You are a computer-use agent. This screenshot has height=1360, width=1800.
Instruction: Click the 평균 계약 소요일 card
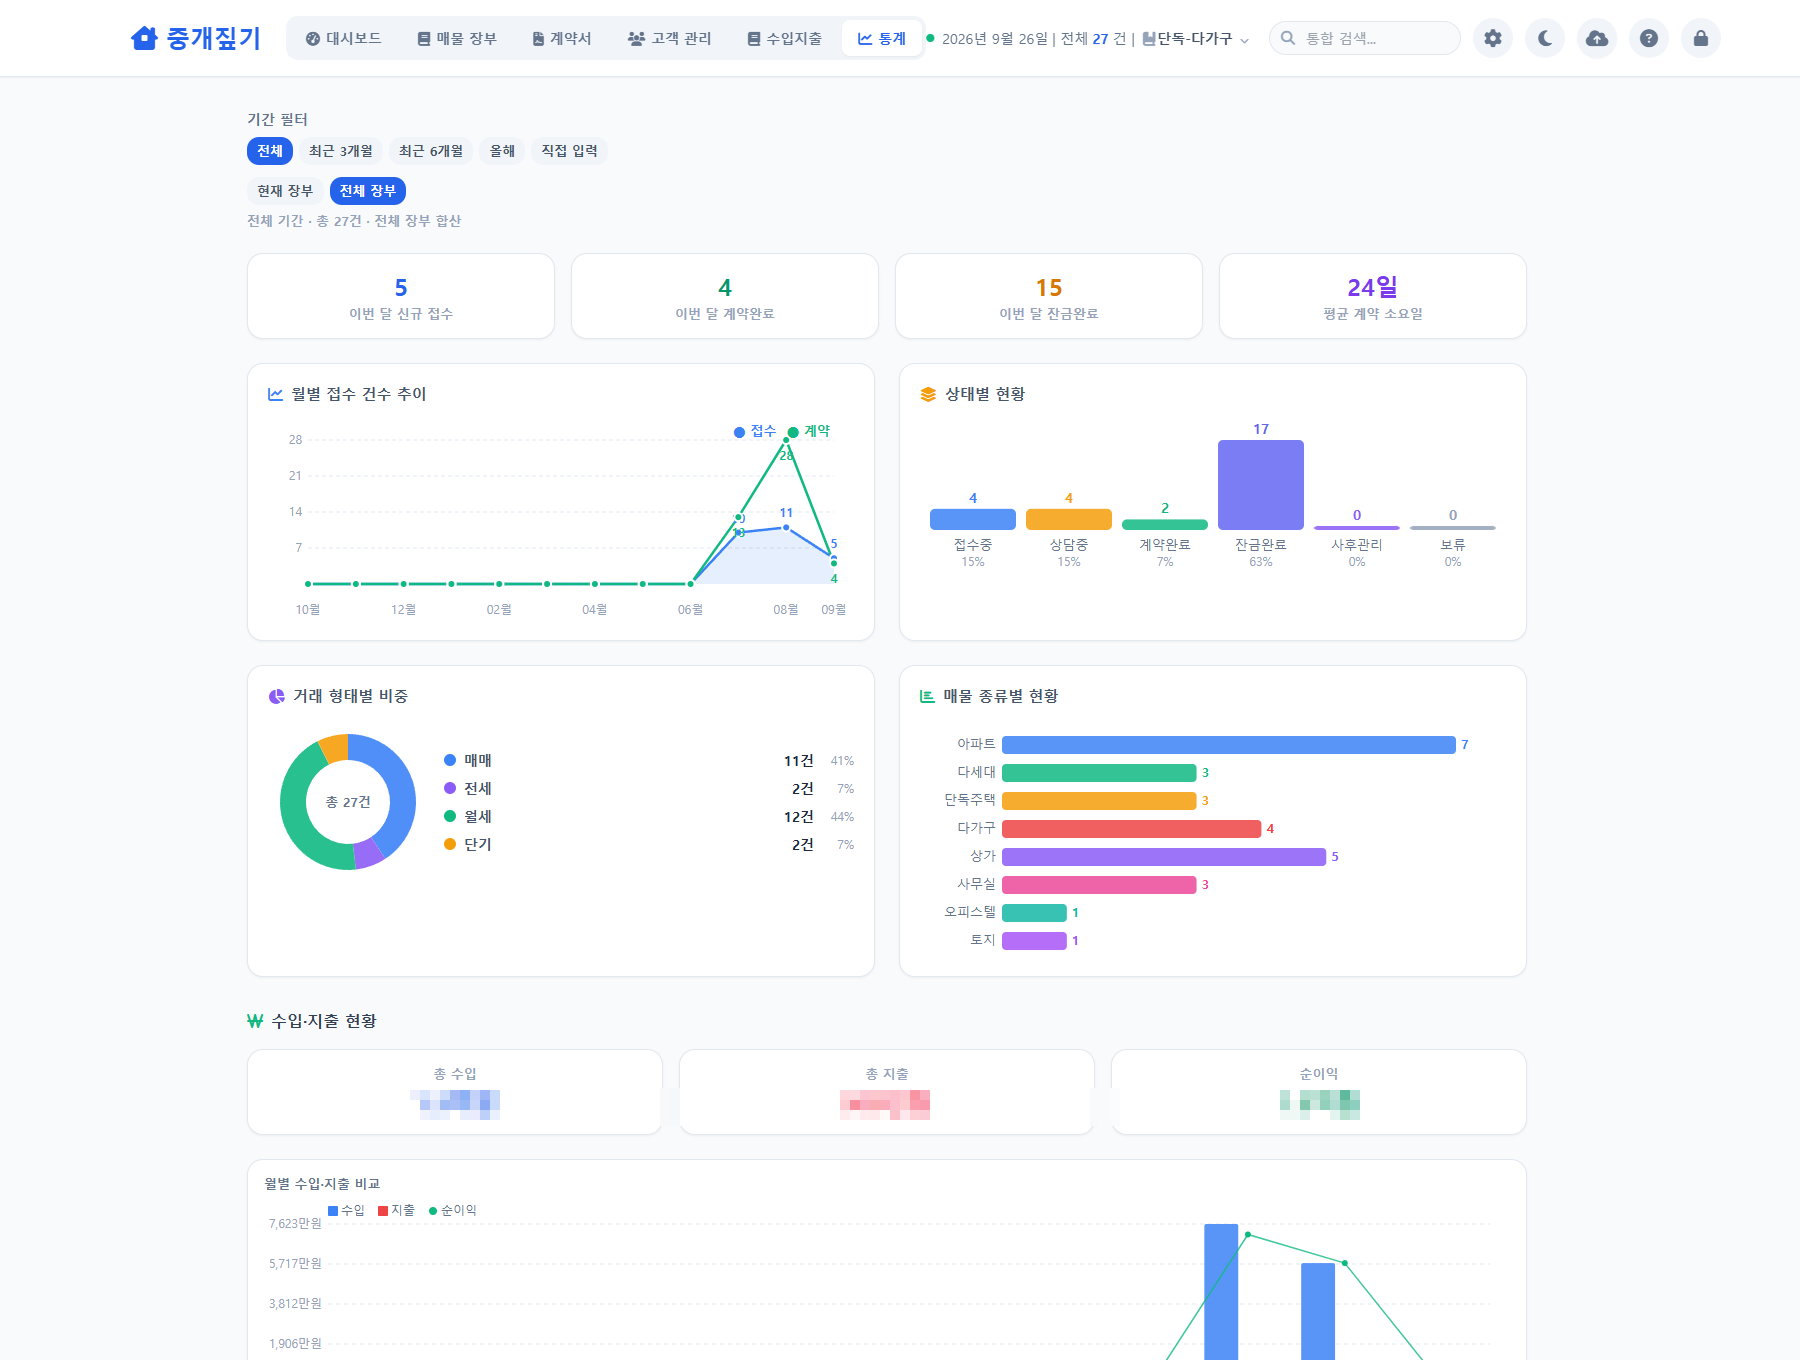1373,296
